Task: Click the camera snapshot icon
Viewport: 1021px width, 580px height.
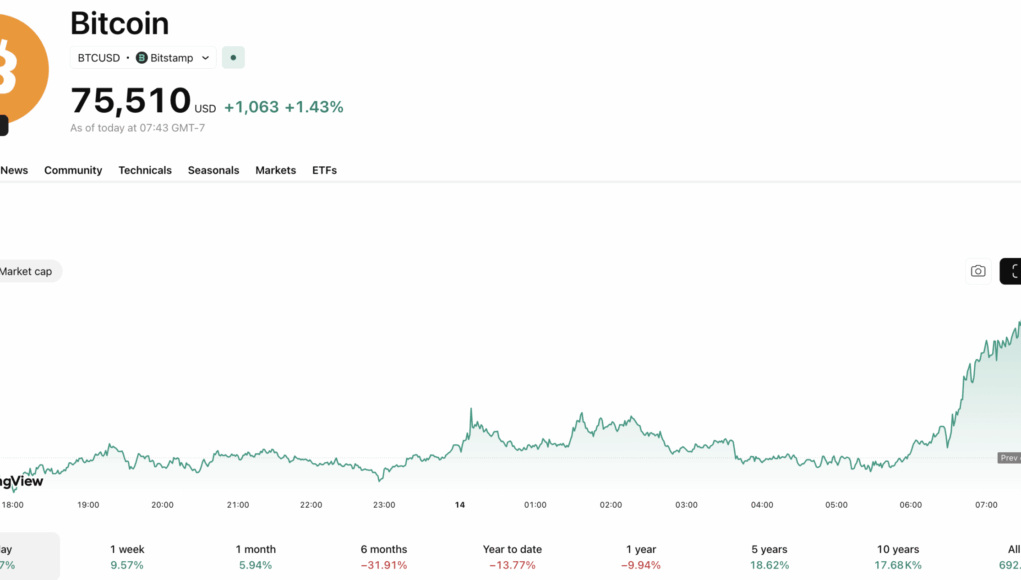Action: pos(978,271)
